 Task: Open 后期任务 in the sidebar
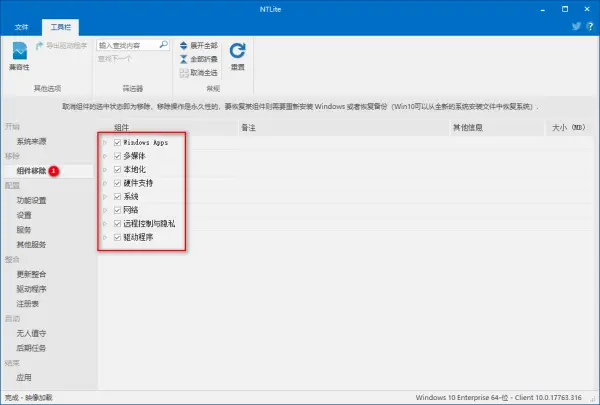pos(31,348)
